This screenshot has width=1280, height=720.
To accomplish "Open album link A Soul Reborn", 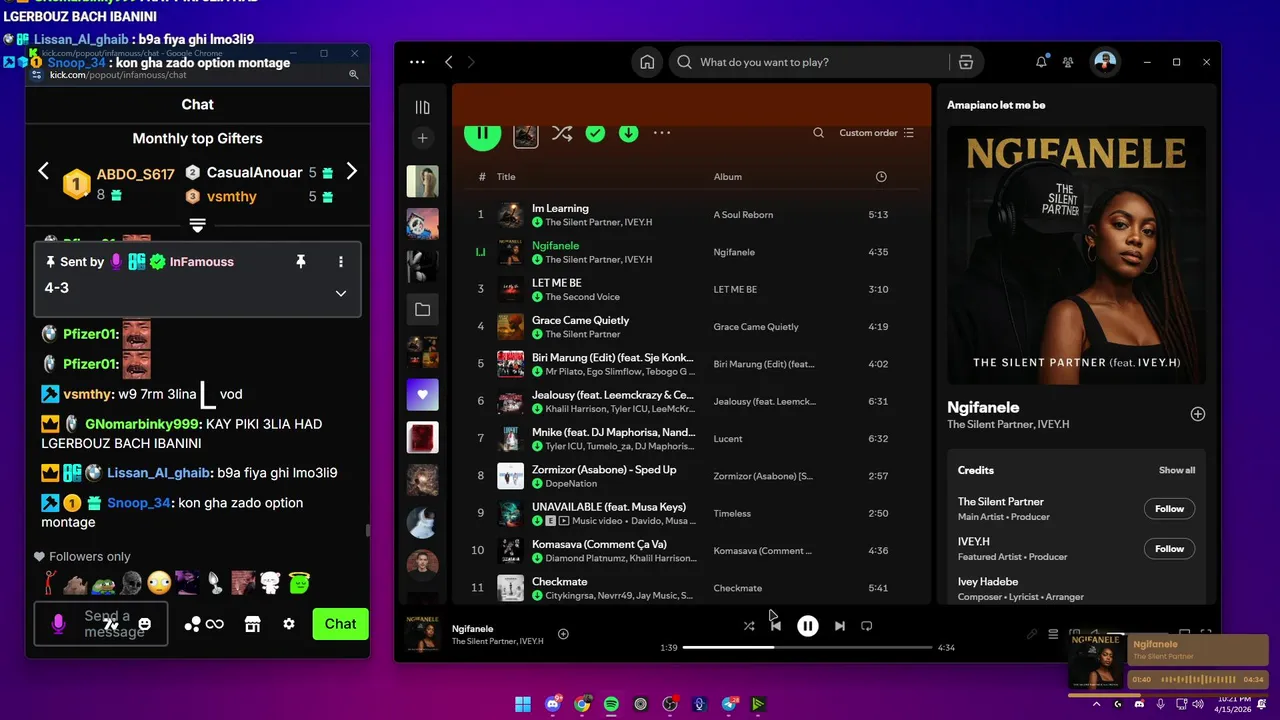I will point(743,215).
